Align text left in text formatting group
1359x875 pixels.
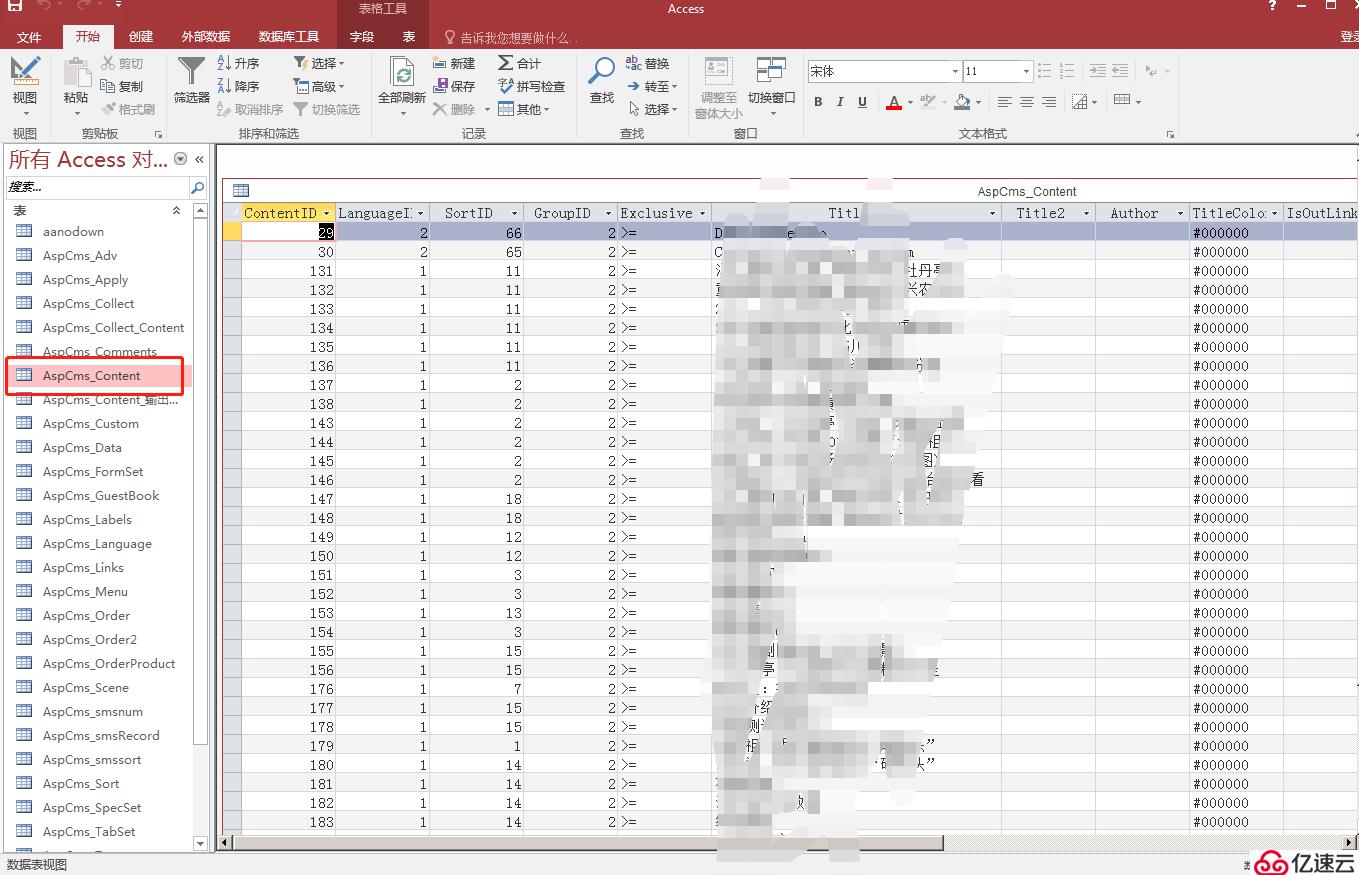pos(1005,102)
